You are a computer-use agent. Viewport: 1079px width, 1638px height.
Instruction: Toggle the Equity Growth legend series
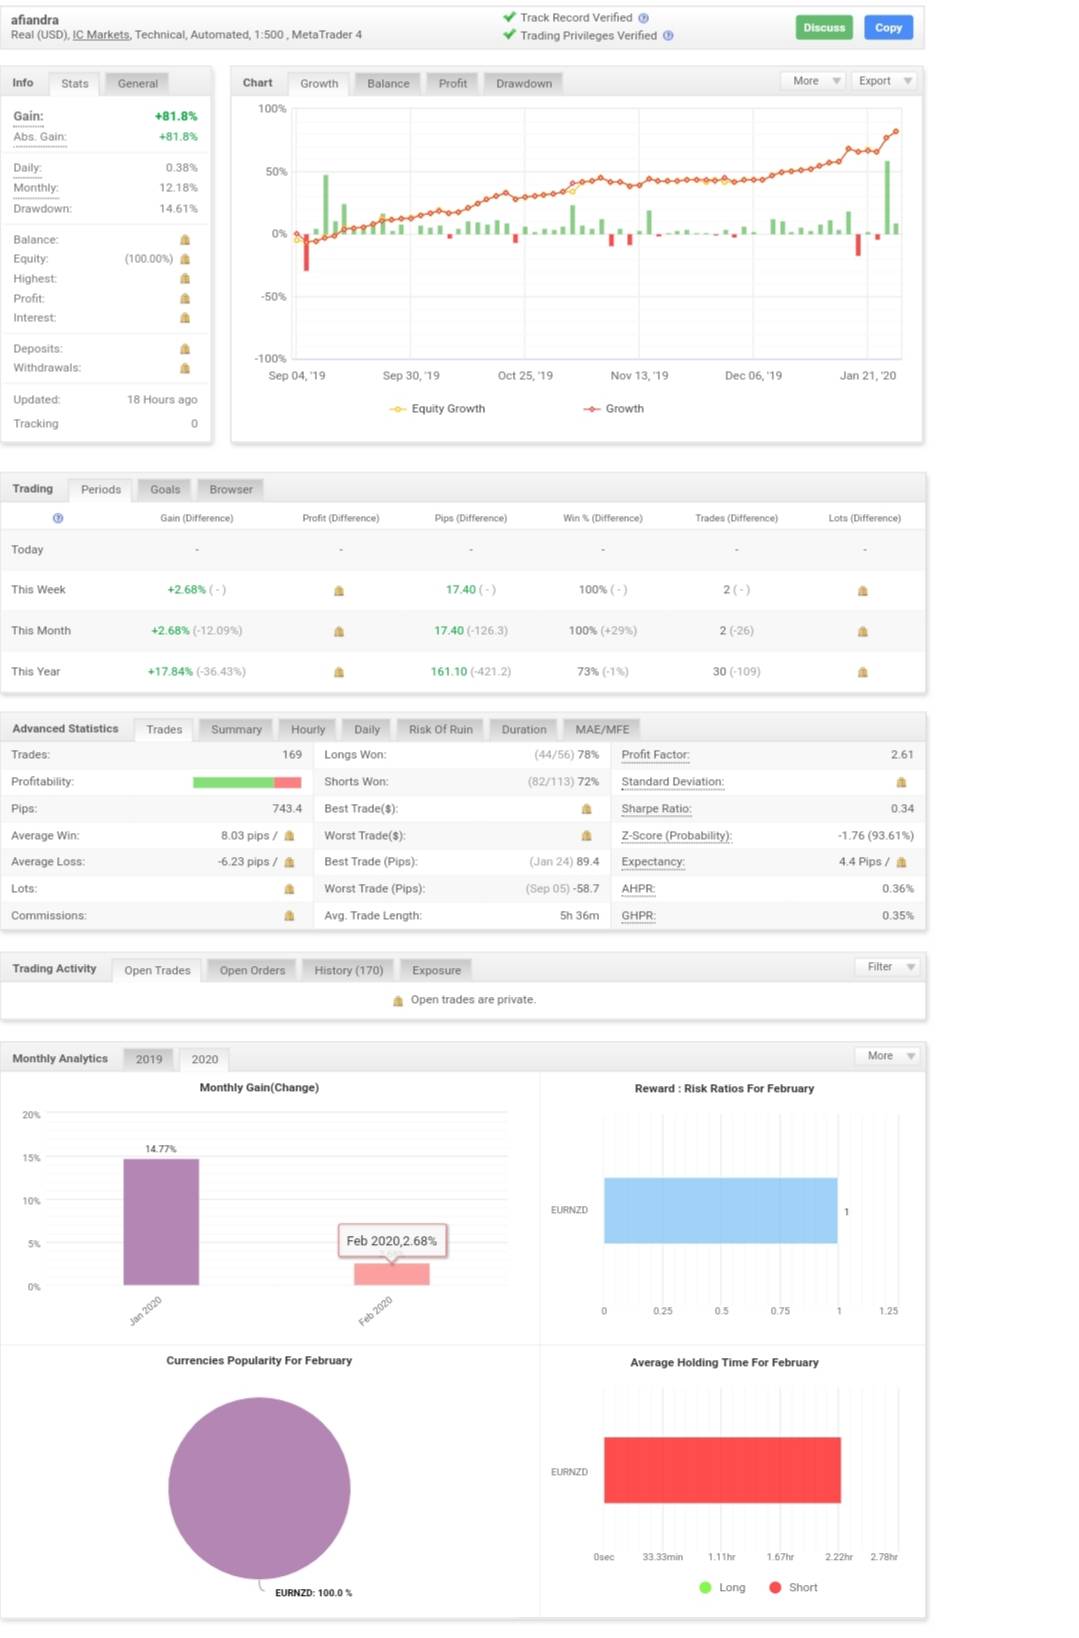coord(437,409)
